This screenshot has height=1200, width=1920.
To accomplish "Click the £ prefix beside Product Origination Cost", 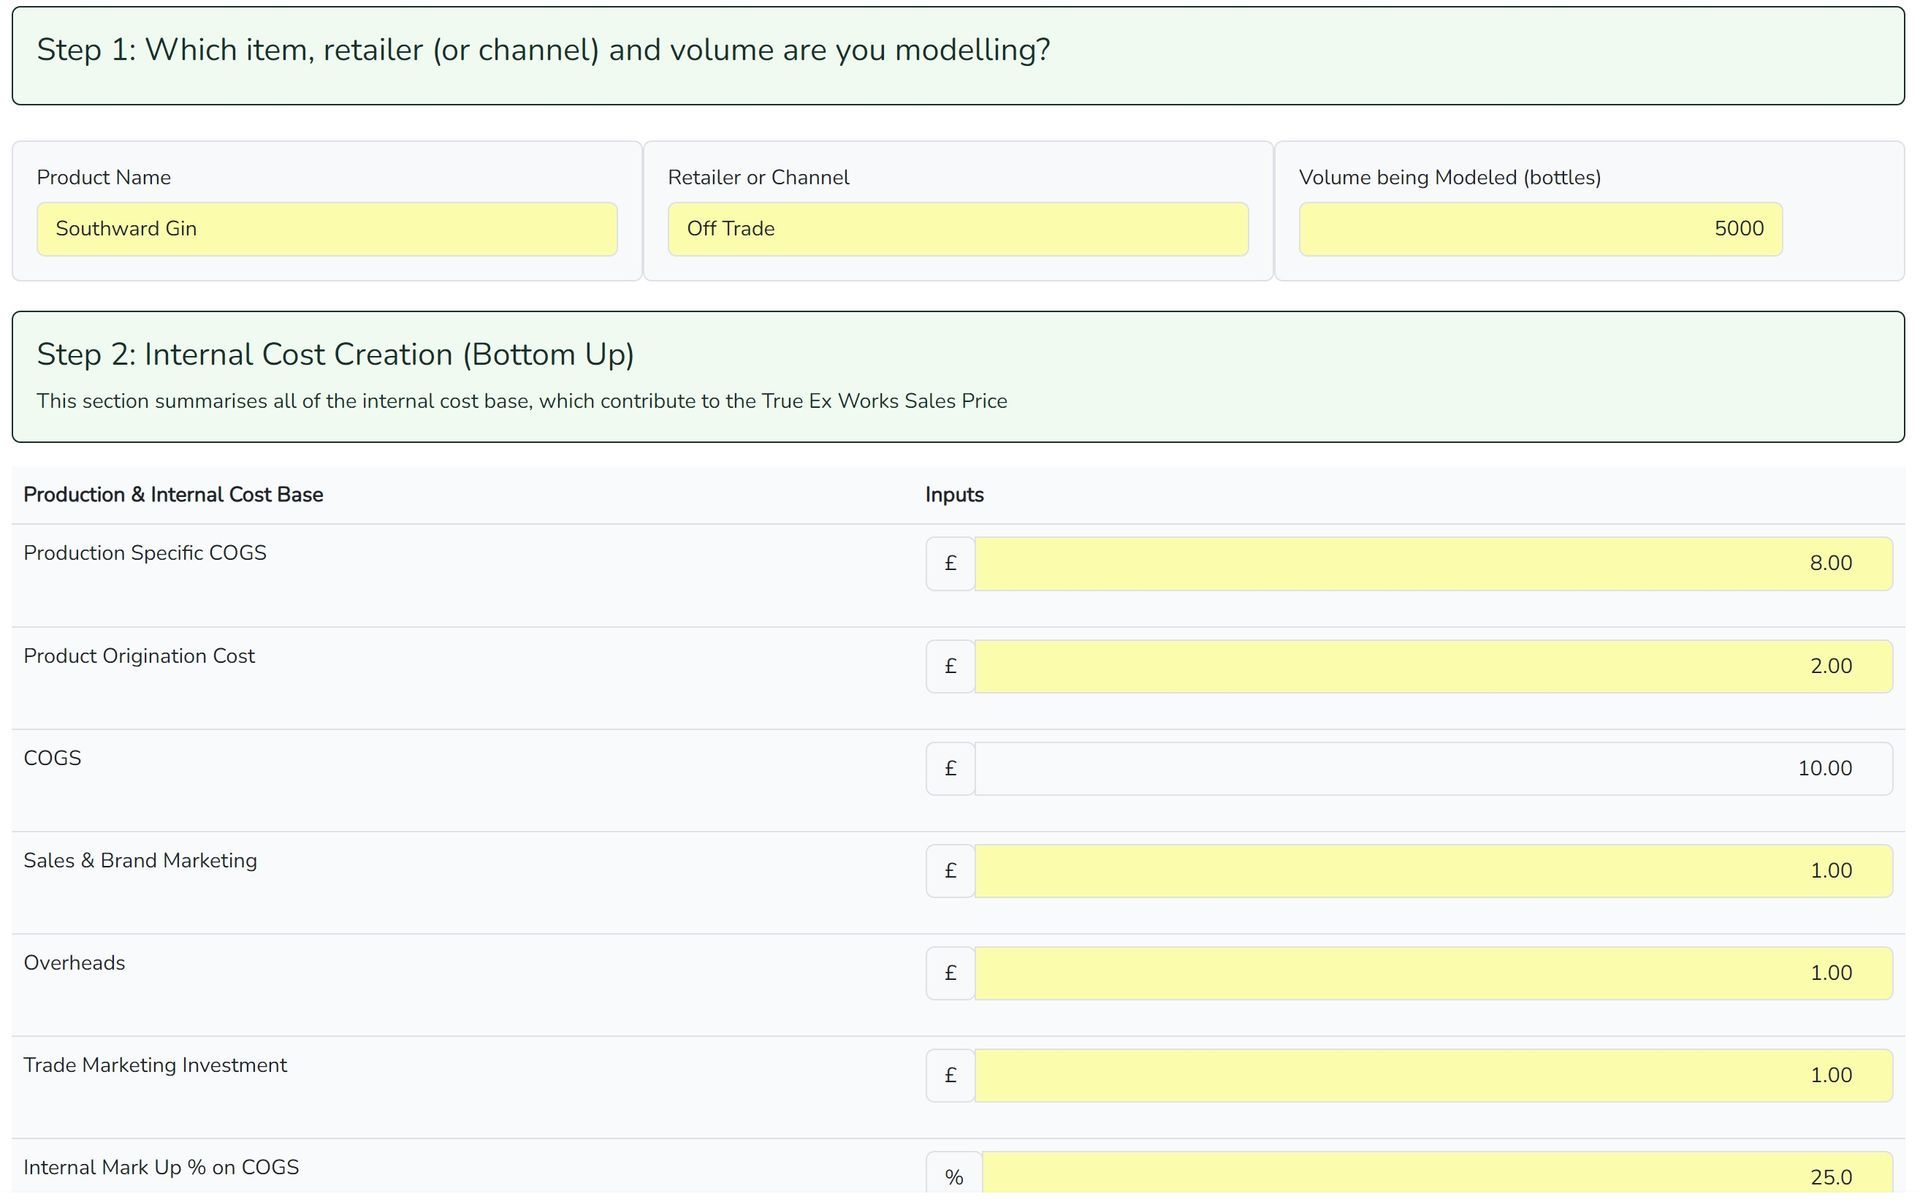I will [x=951, y=667].
